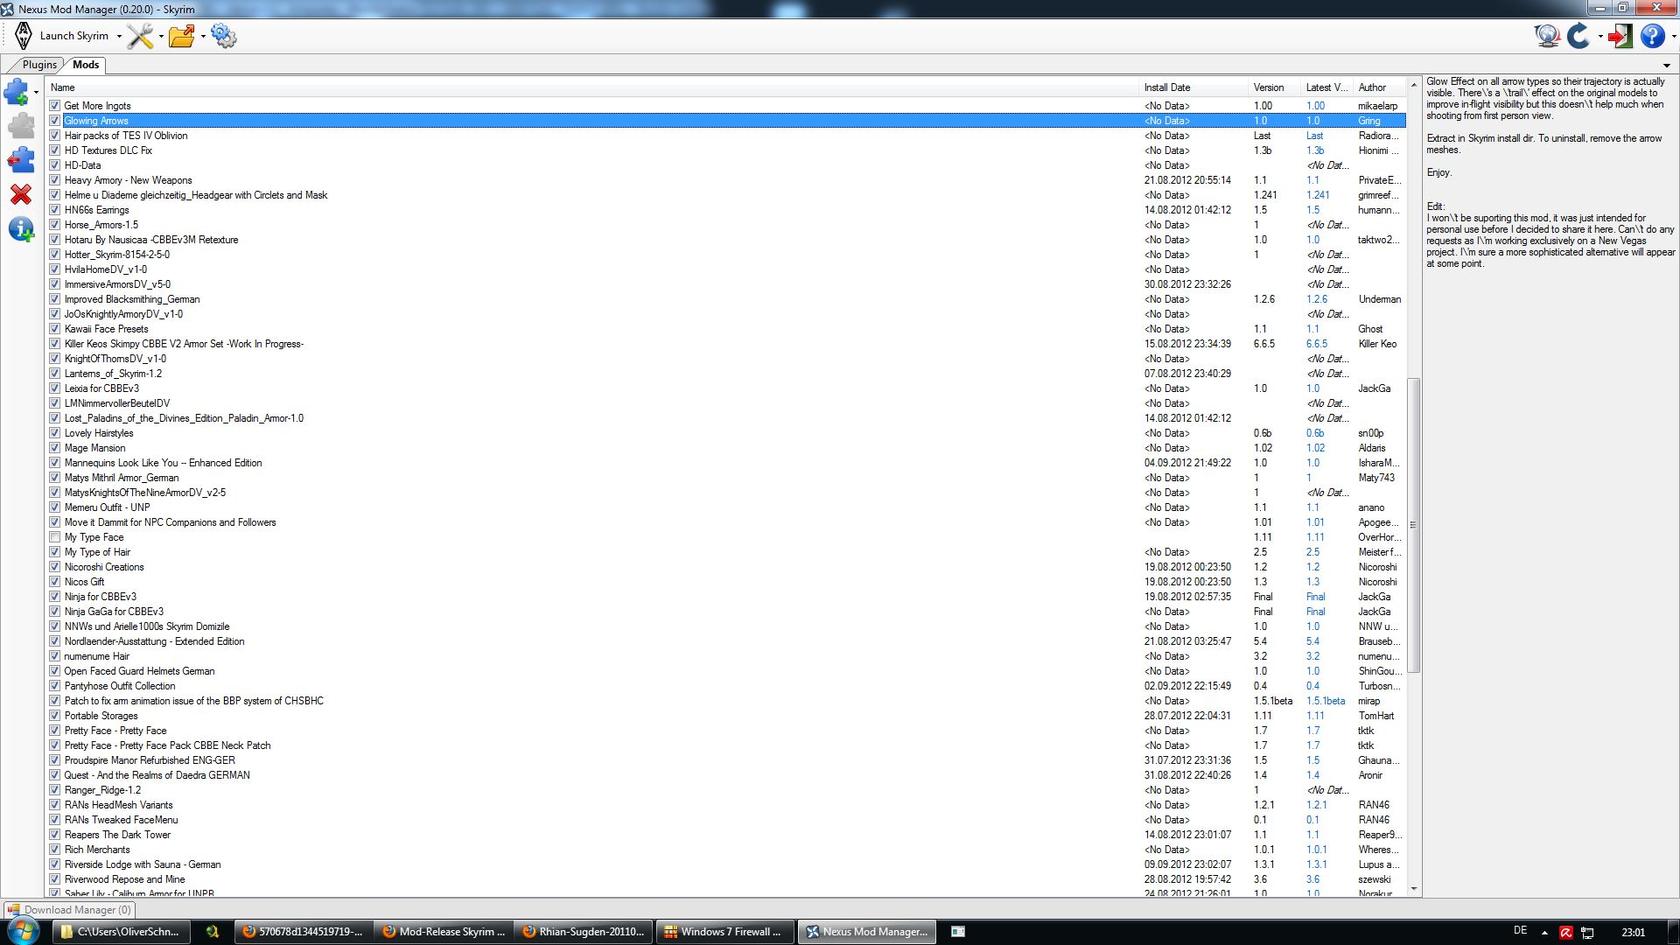The width and height of the screenshot is (1680, 945).
Task: Click the Add Mod puzzle-plus icon
Action: pyautogui.click(x=17, y=92)
